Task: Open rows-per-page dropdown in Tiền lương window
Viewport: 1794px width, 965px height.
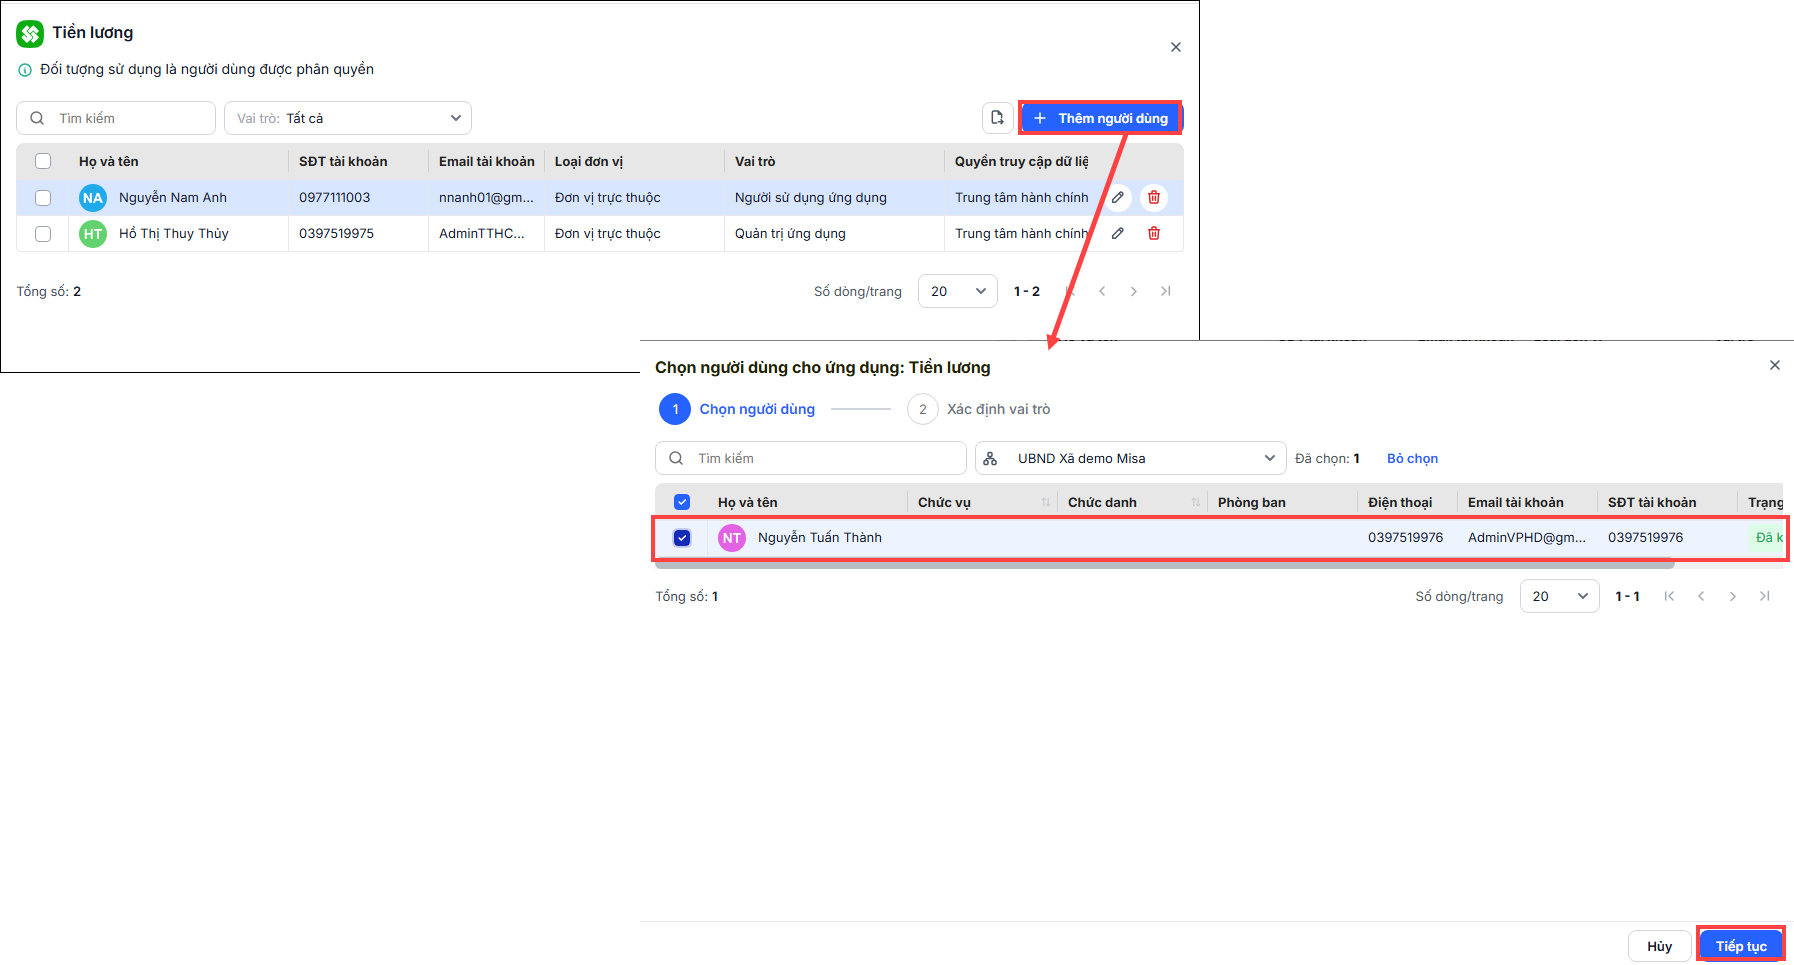Action: coord(958,291)
